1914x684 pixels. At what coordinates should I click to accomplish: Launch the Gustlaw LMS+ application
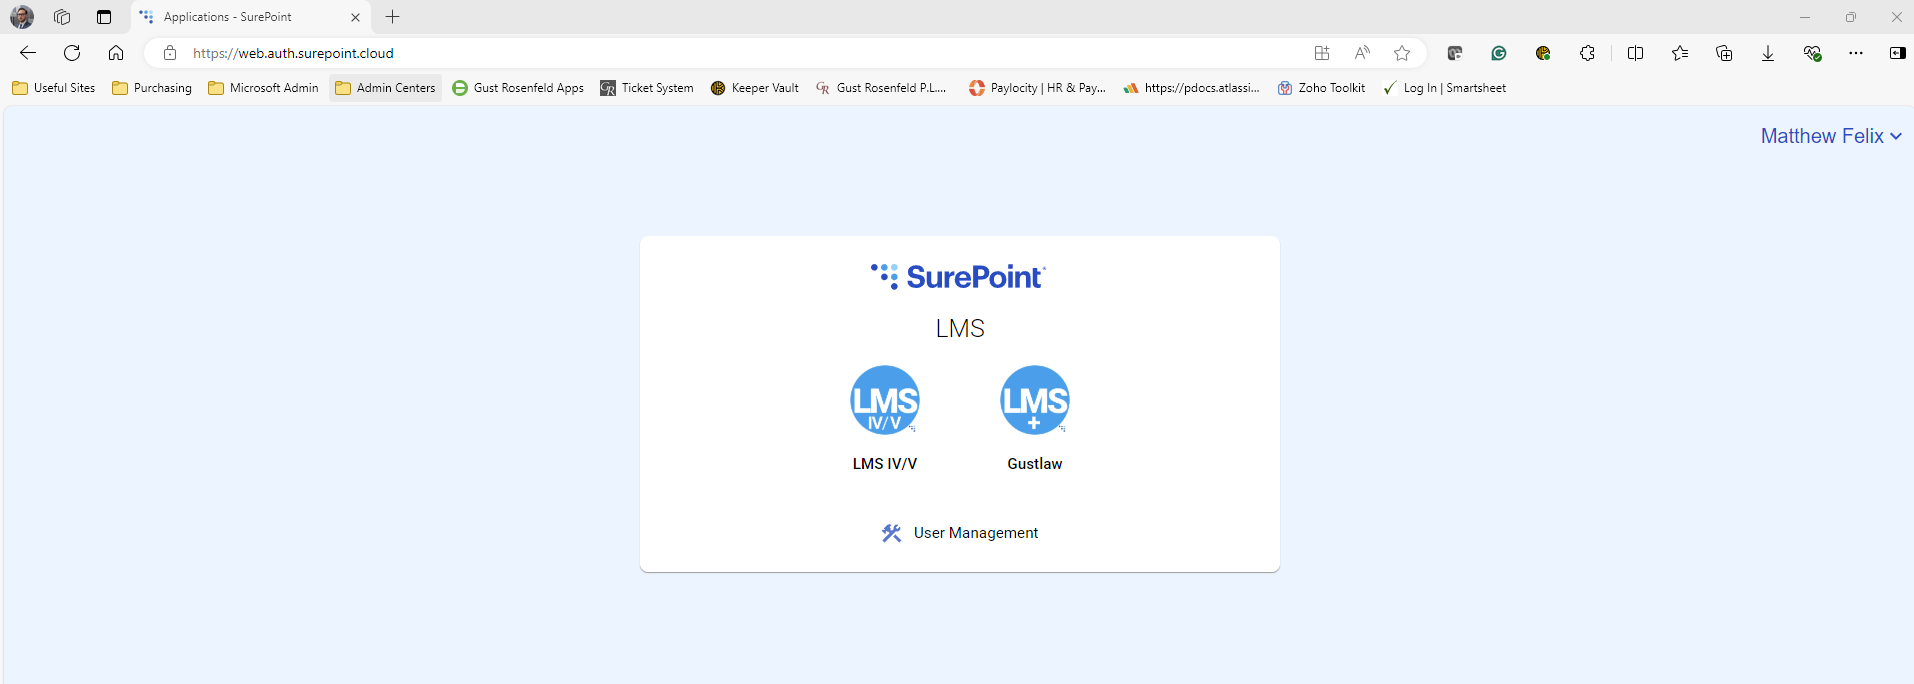tap(1034, 400)
